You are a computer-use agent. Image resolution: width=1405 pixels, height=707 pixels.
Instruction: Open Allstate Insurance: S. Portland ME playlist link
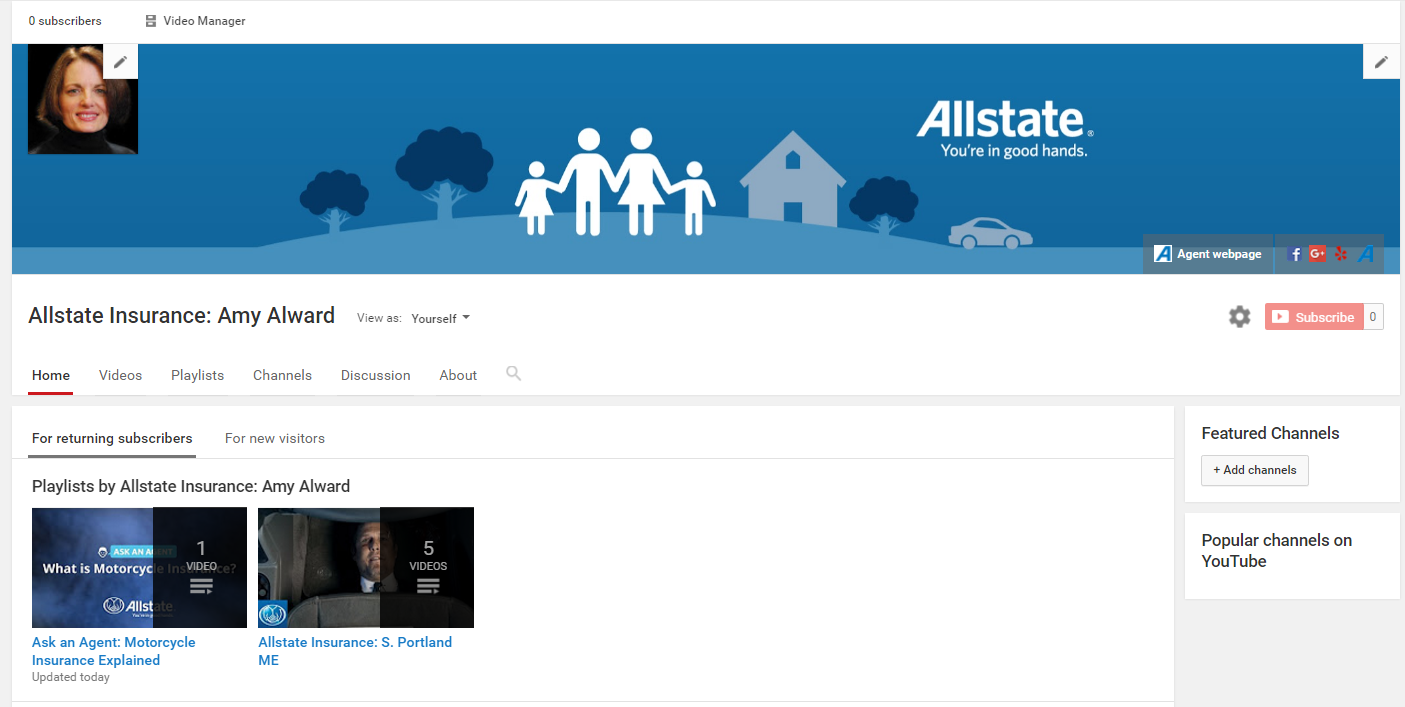355,651
